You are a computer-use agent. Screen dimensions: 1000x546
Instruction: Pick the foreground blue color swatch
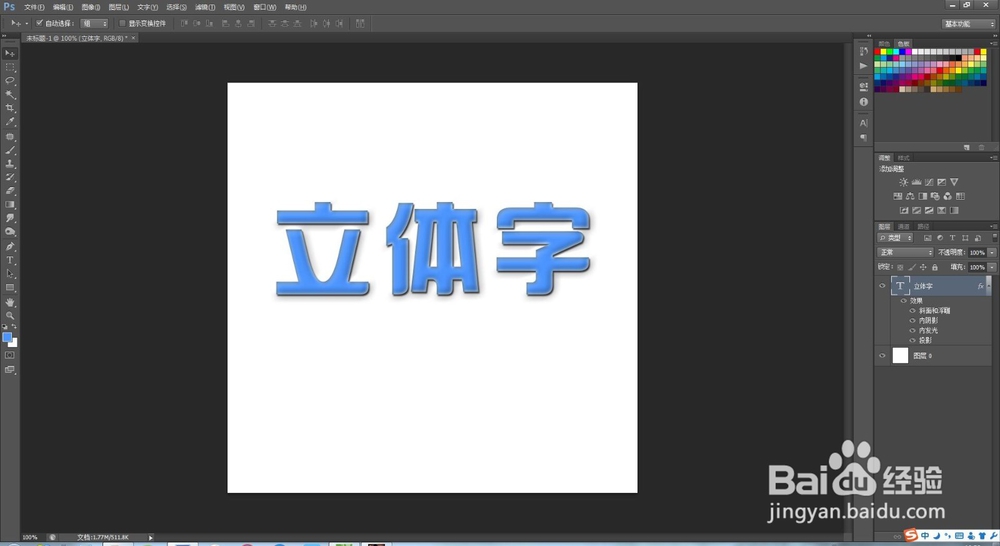(7, 337)
